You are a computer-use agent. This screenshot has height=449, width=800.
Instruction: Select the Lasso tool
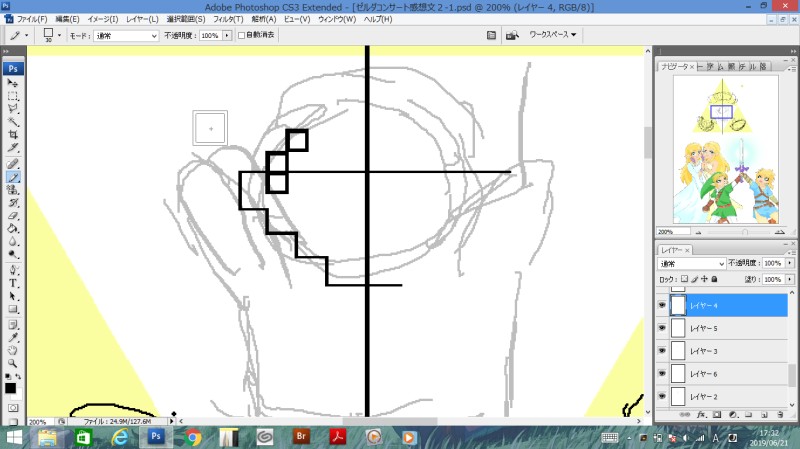click(x=13, y=109)
